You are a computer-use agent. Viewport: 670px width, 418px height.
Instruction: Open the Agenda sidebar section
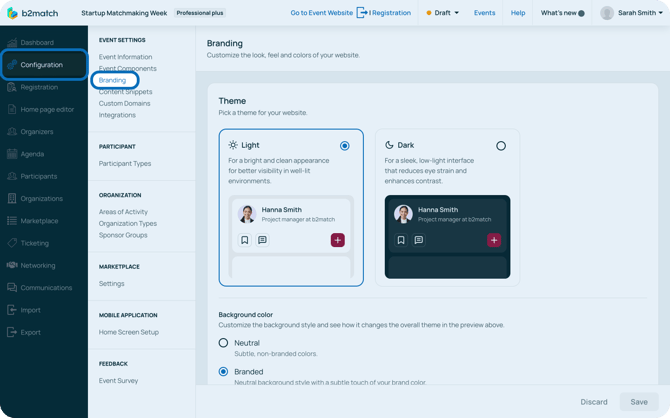click(32, 154)
